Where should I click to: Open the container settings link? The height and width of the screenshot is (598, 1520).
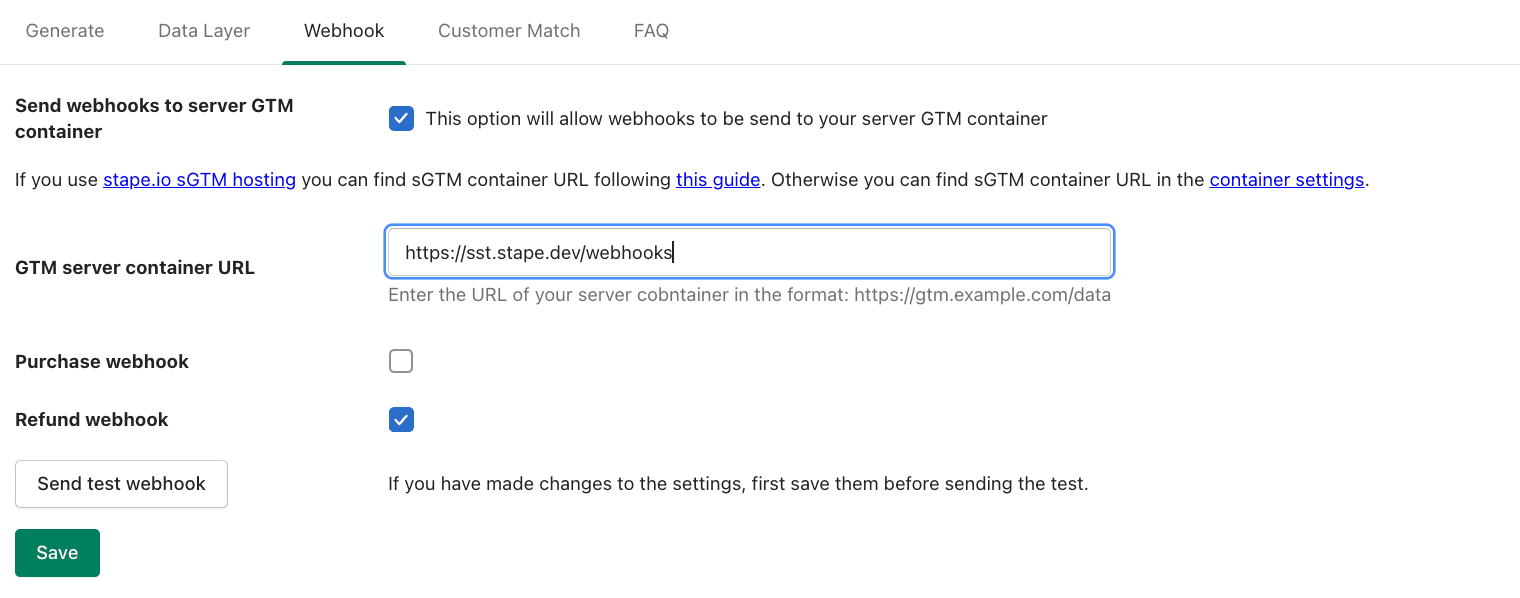point(1287,179)
